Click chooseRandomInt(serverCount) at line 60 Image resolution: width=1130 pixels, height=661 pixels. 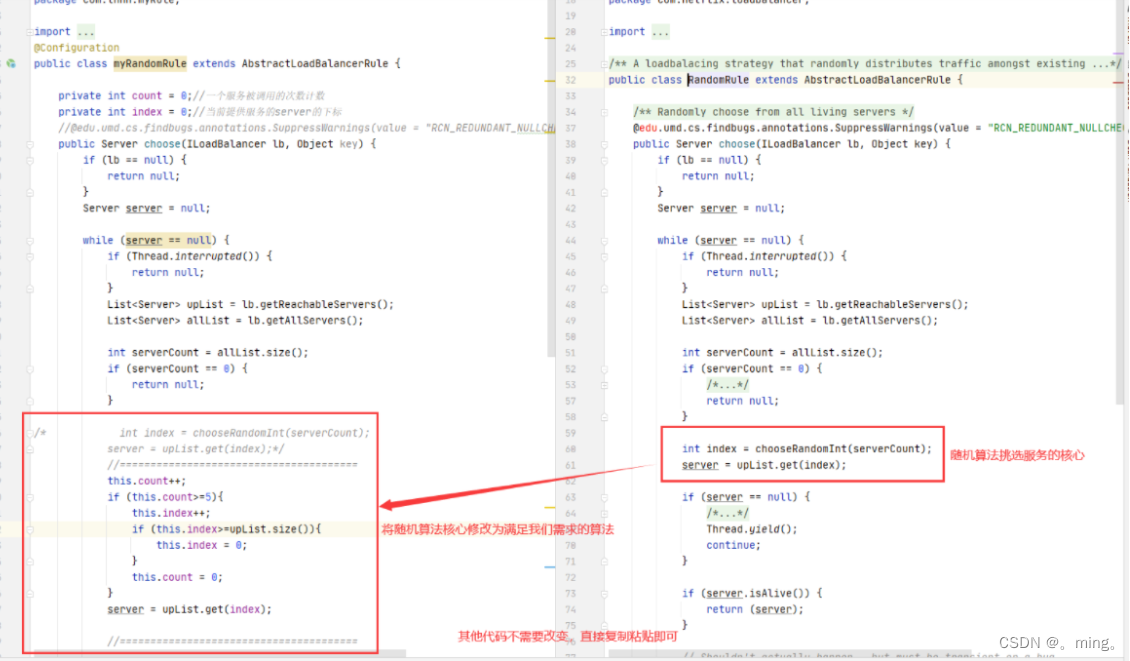click(x=843, y=449)
